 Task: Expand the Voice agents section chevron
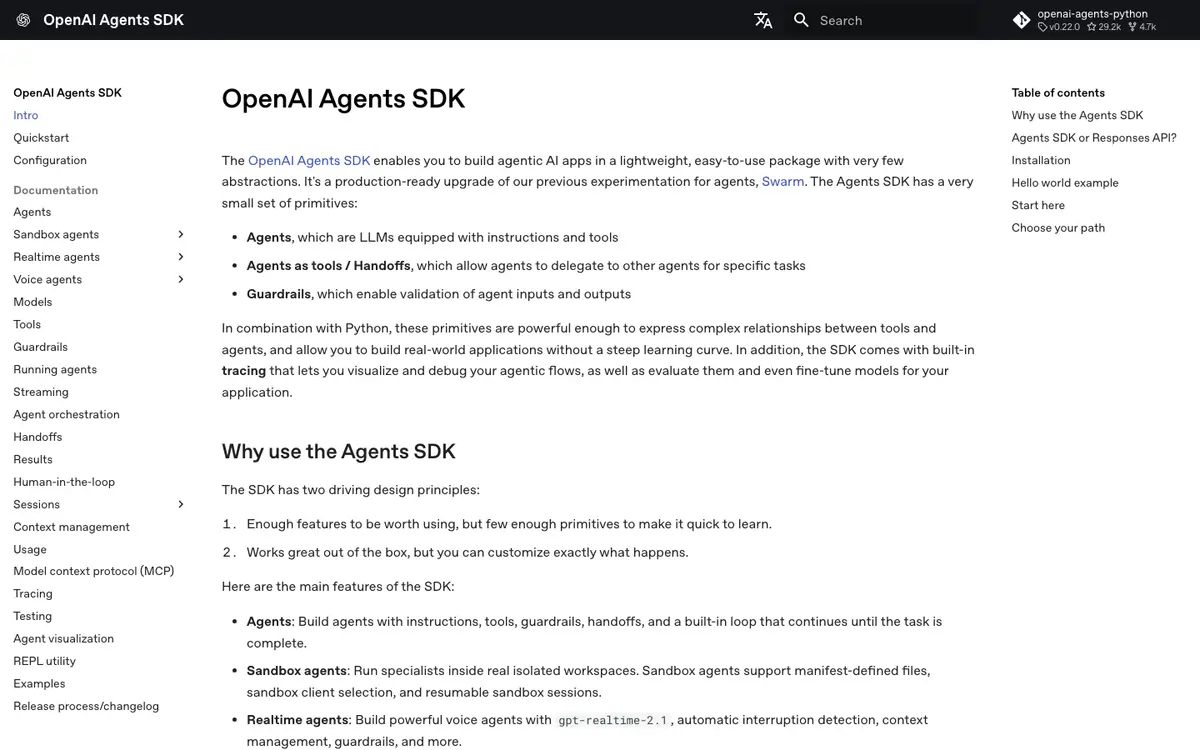pyautogui.click(x=181, y=279)
